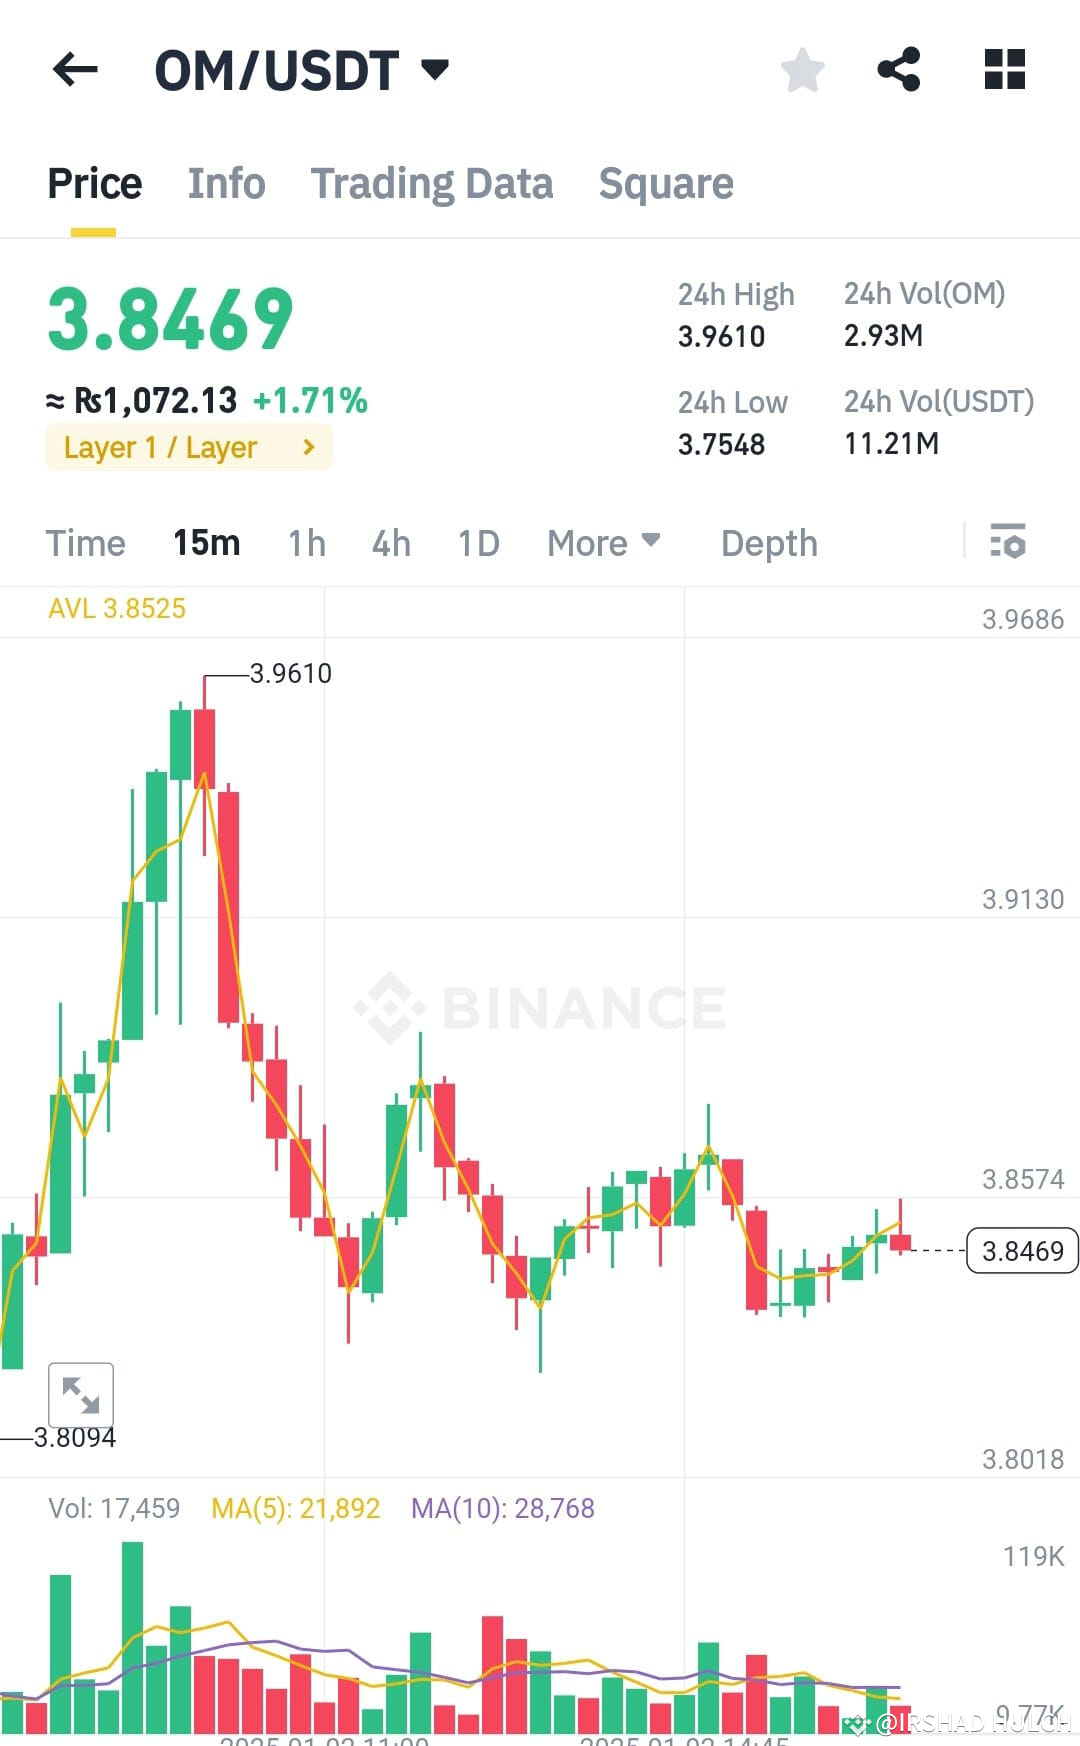Toggle 15m candle interval
The image size is (1080, 1746).
[x=206, y=543]
